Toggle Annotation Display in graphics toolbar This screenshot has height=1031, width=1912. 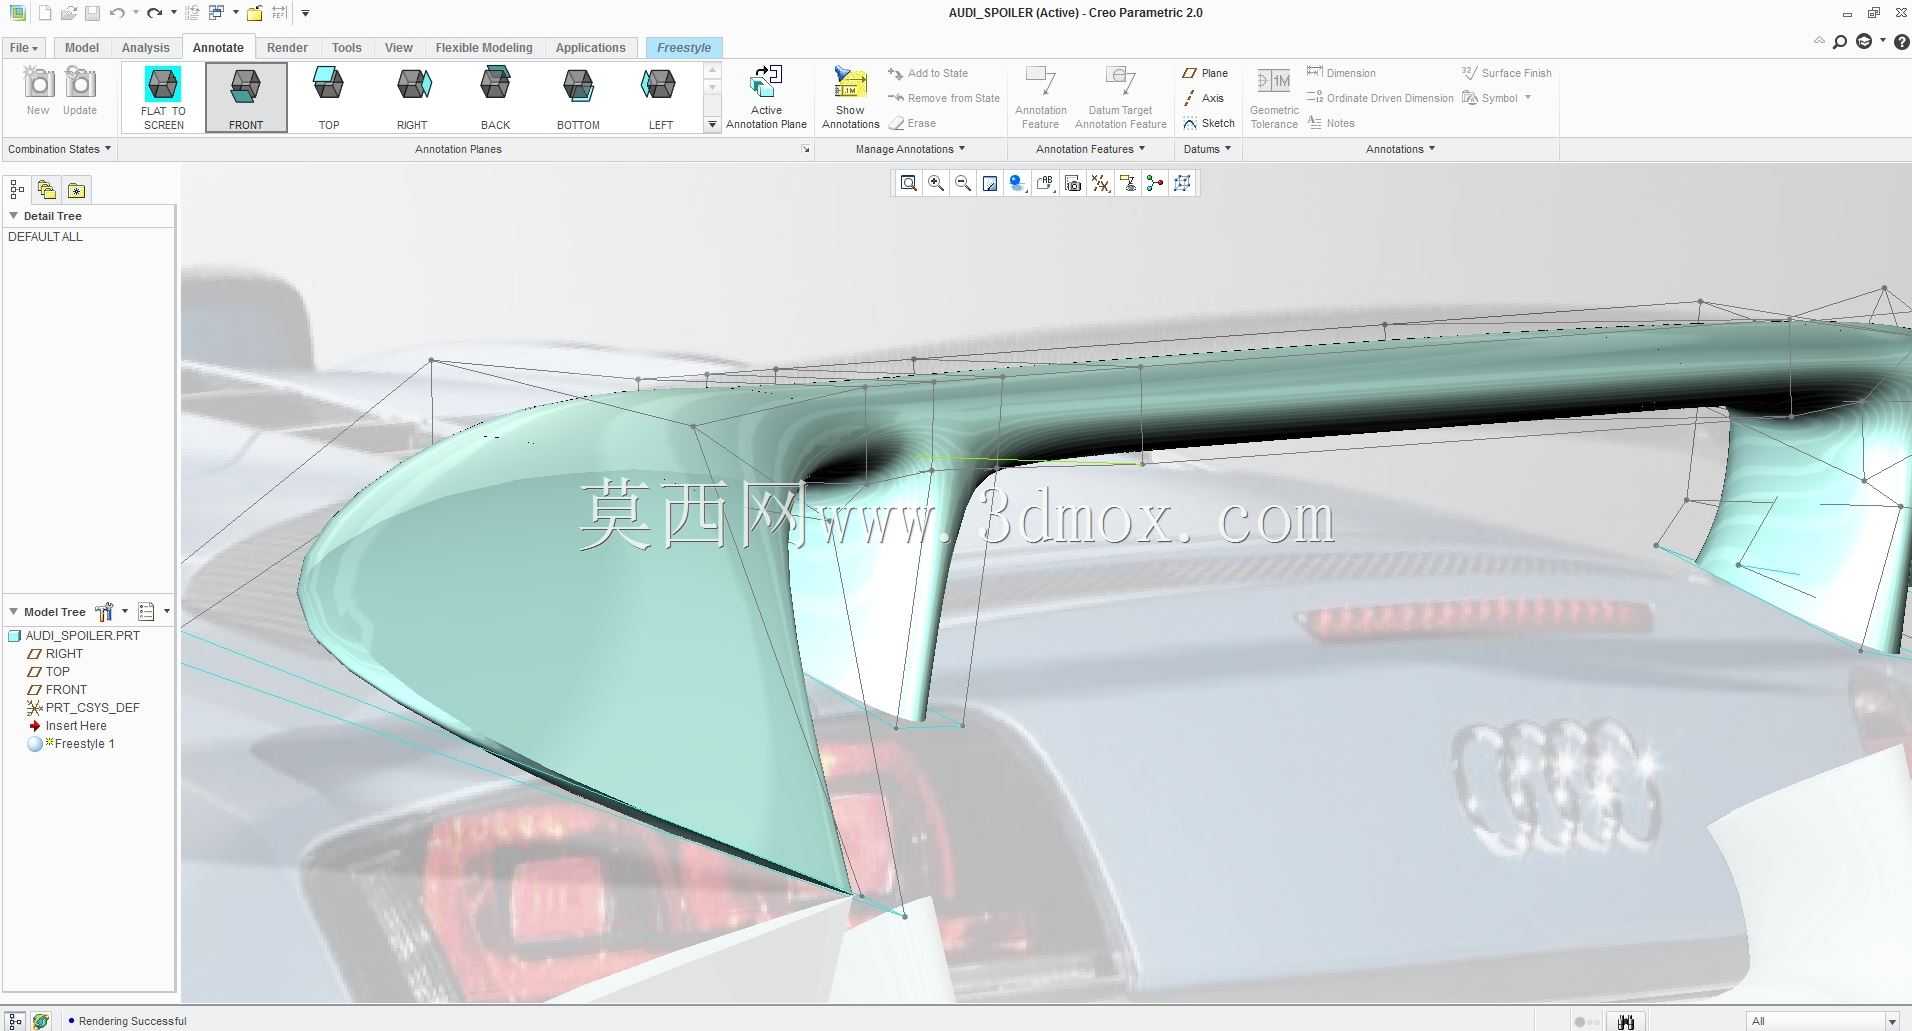click(1128, 183)
